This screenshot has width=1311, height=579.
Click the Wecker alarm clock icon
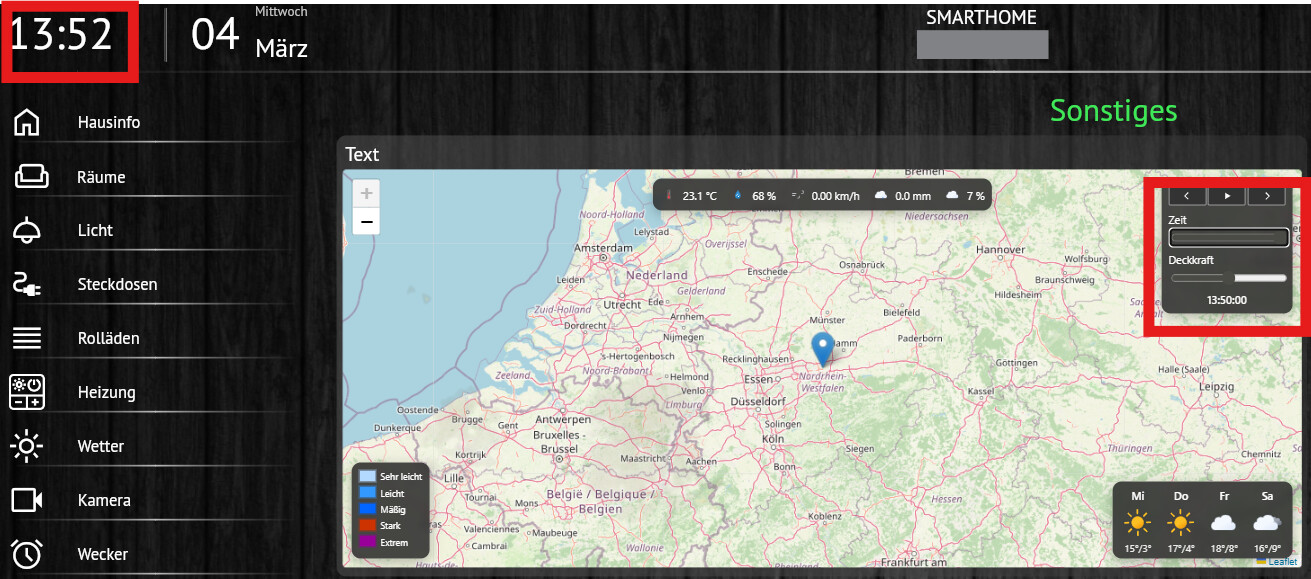coord(26,554)
